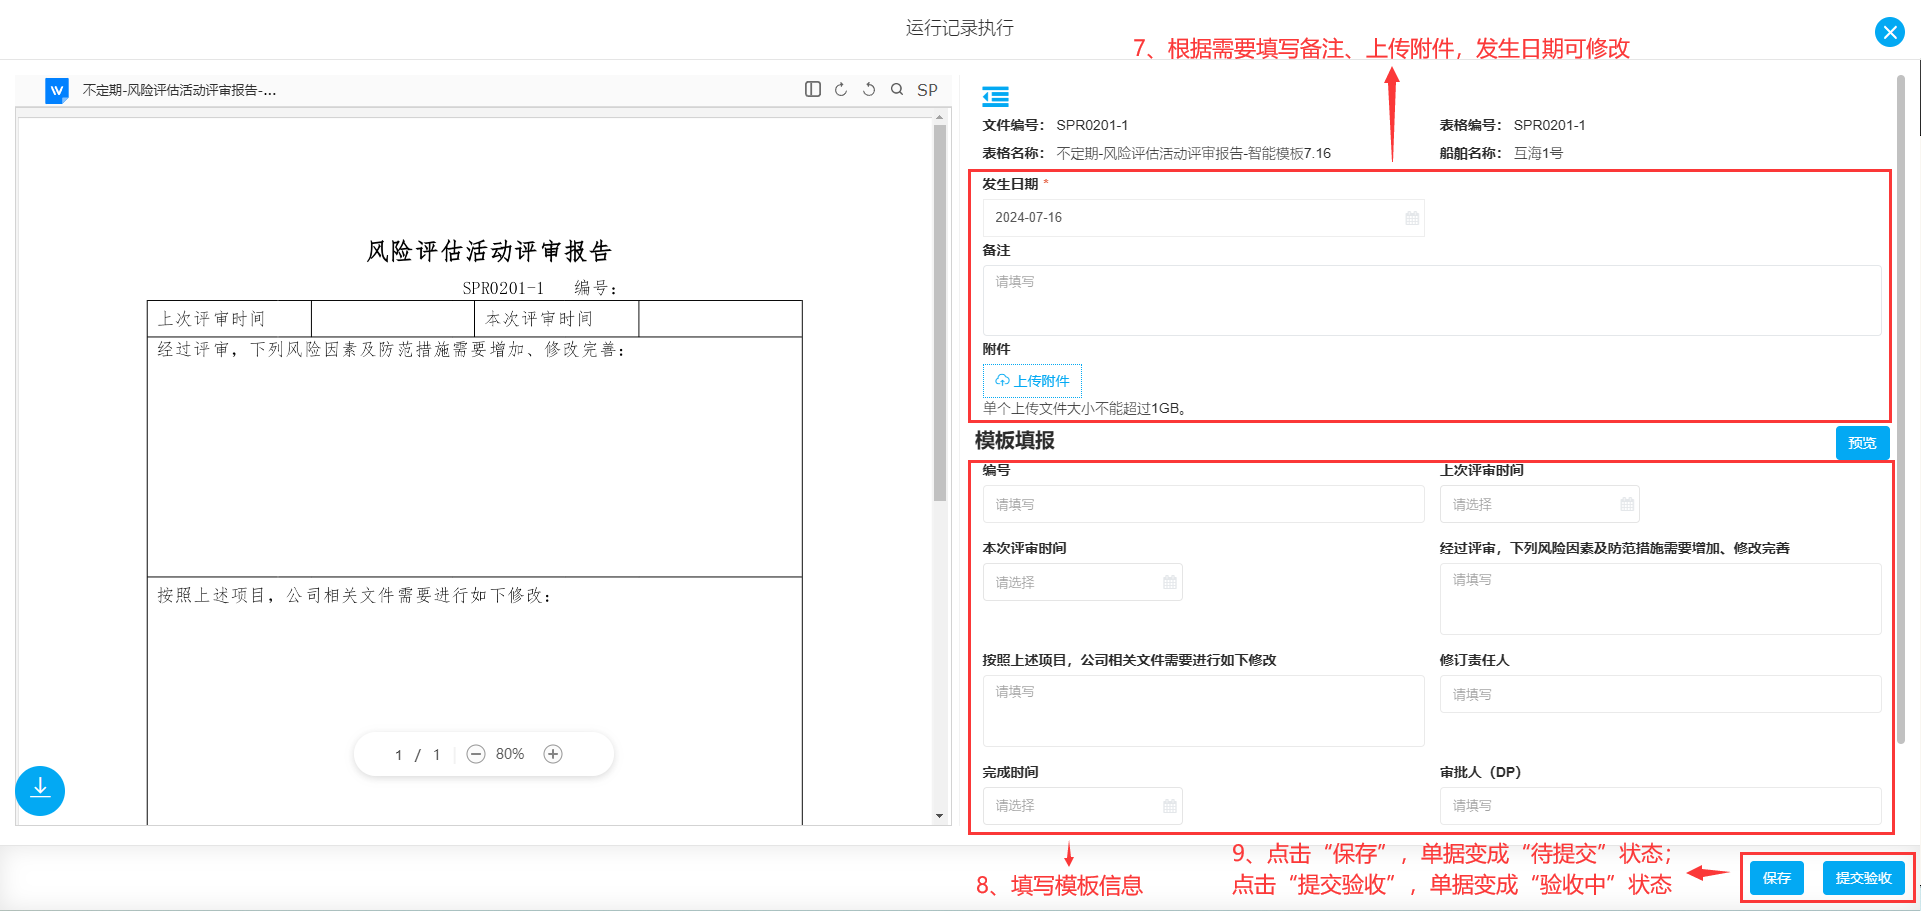Click the 本次评审时间 table cell in document

pos(556,319)
